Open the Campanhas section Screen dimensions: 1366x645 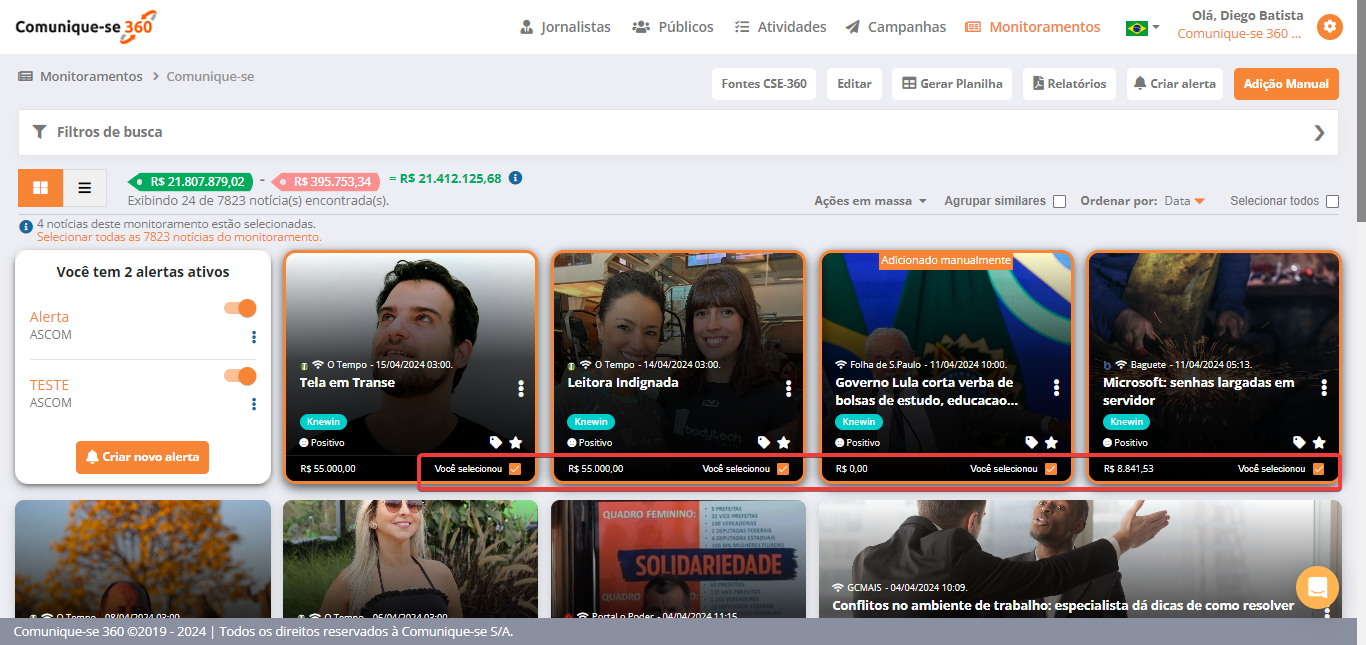coord(895,27)
